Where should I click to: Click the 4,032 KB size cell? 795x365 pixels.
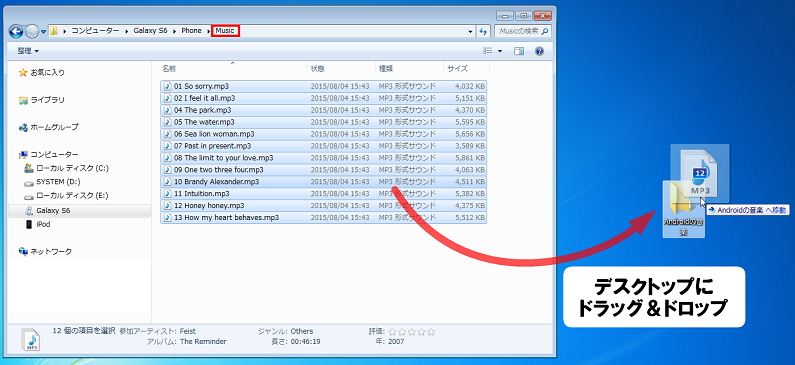469,86
